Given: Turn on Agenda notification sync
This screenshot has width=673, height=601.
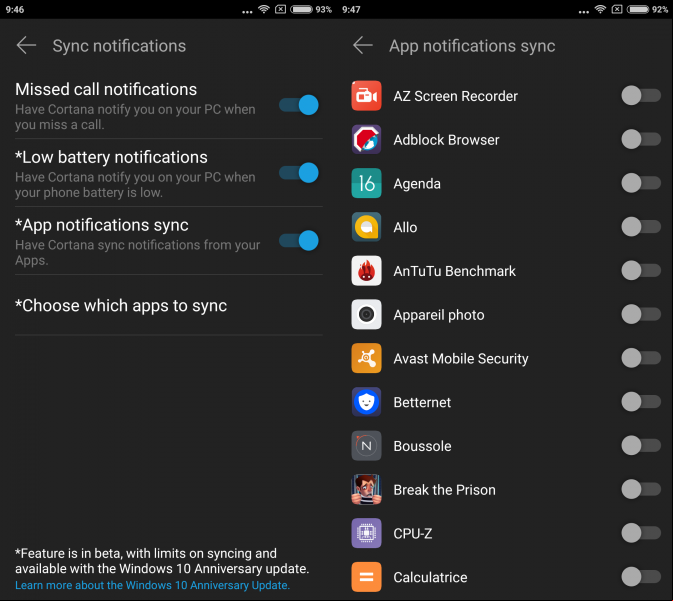Looking at the screenshot, I should [641, 183].
